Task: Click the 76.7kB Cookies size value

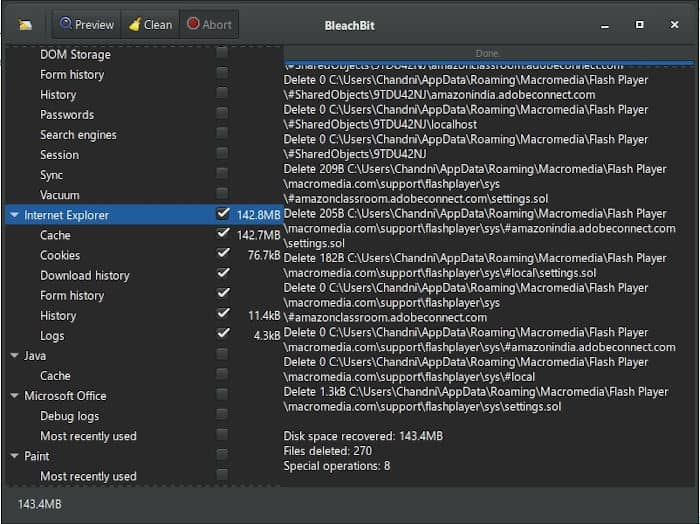Action: pos(264,255)
